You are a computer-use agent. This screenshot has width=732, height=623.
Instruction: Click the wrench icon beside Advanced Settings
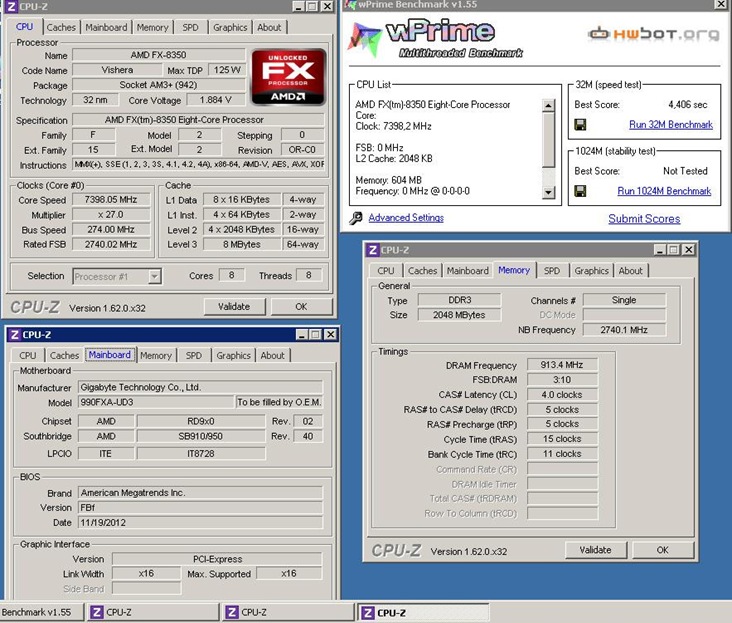click(x=356, y=218)
